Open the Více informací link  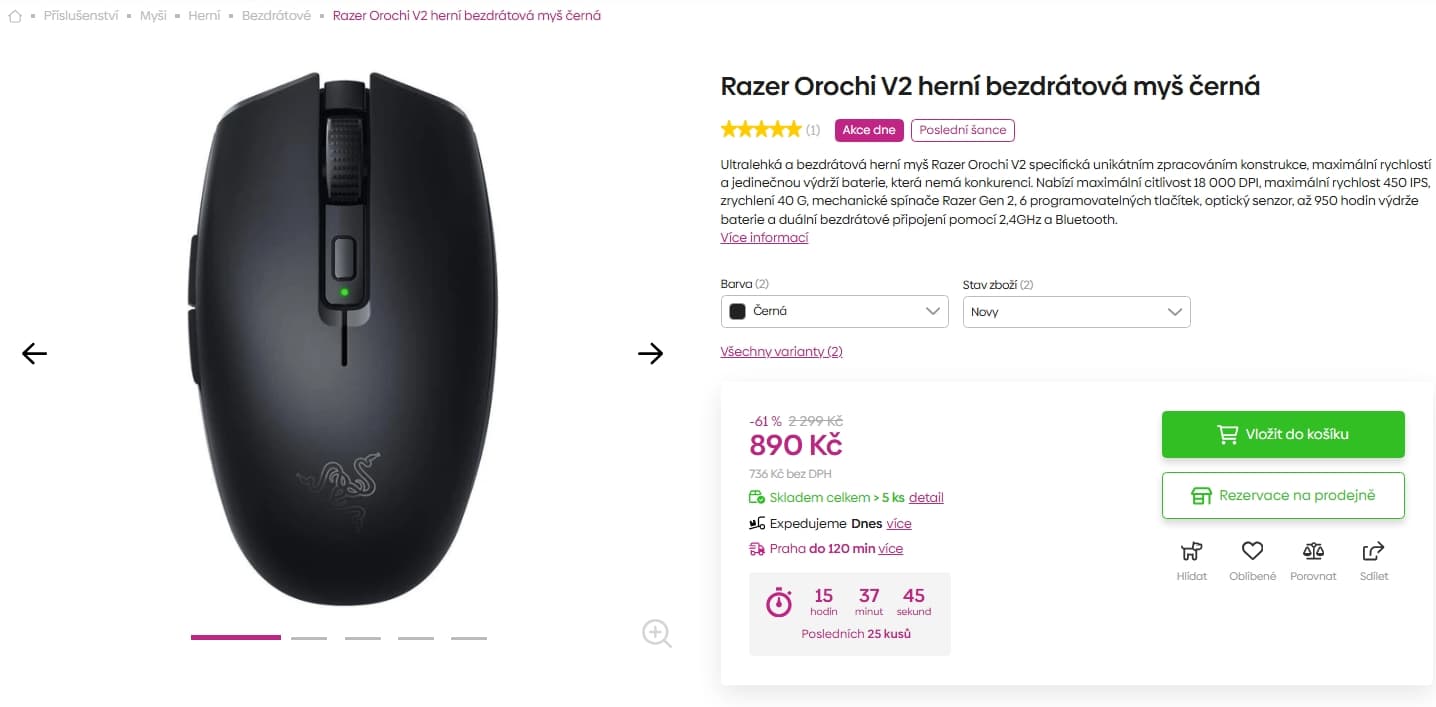pyautogui.click(x=764, y=237)
